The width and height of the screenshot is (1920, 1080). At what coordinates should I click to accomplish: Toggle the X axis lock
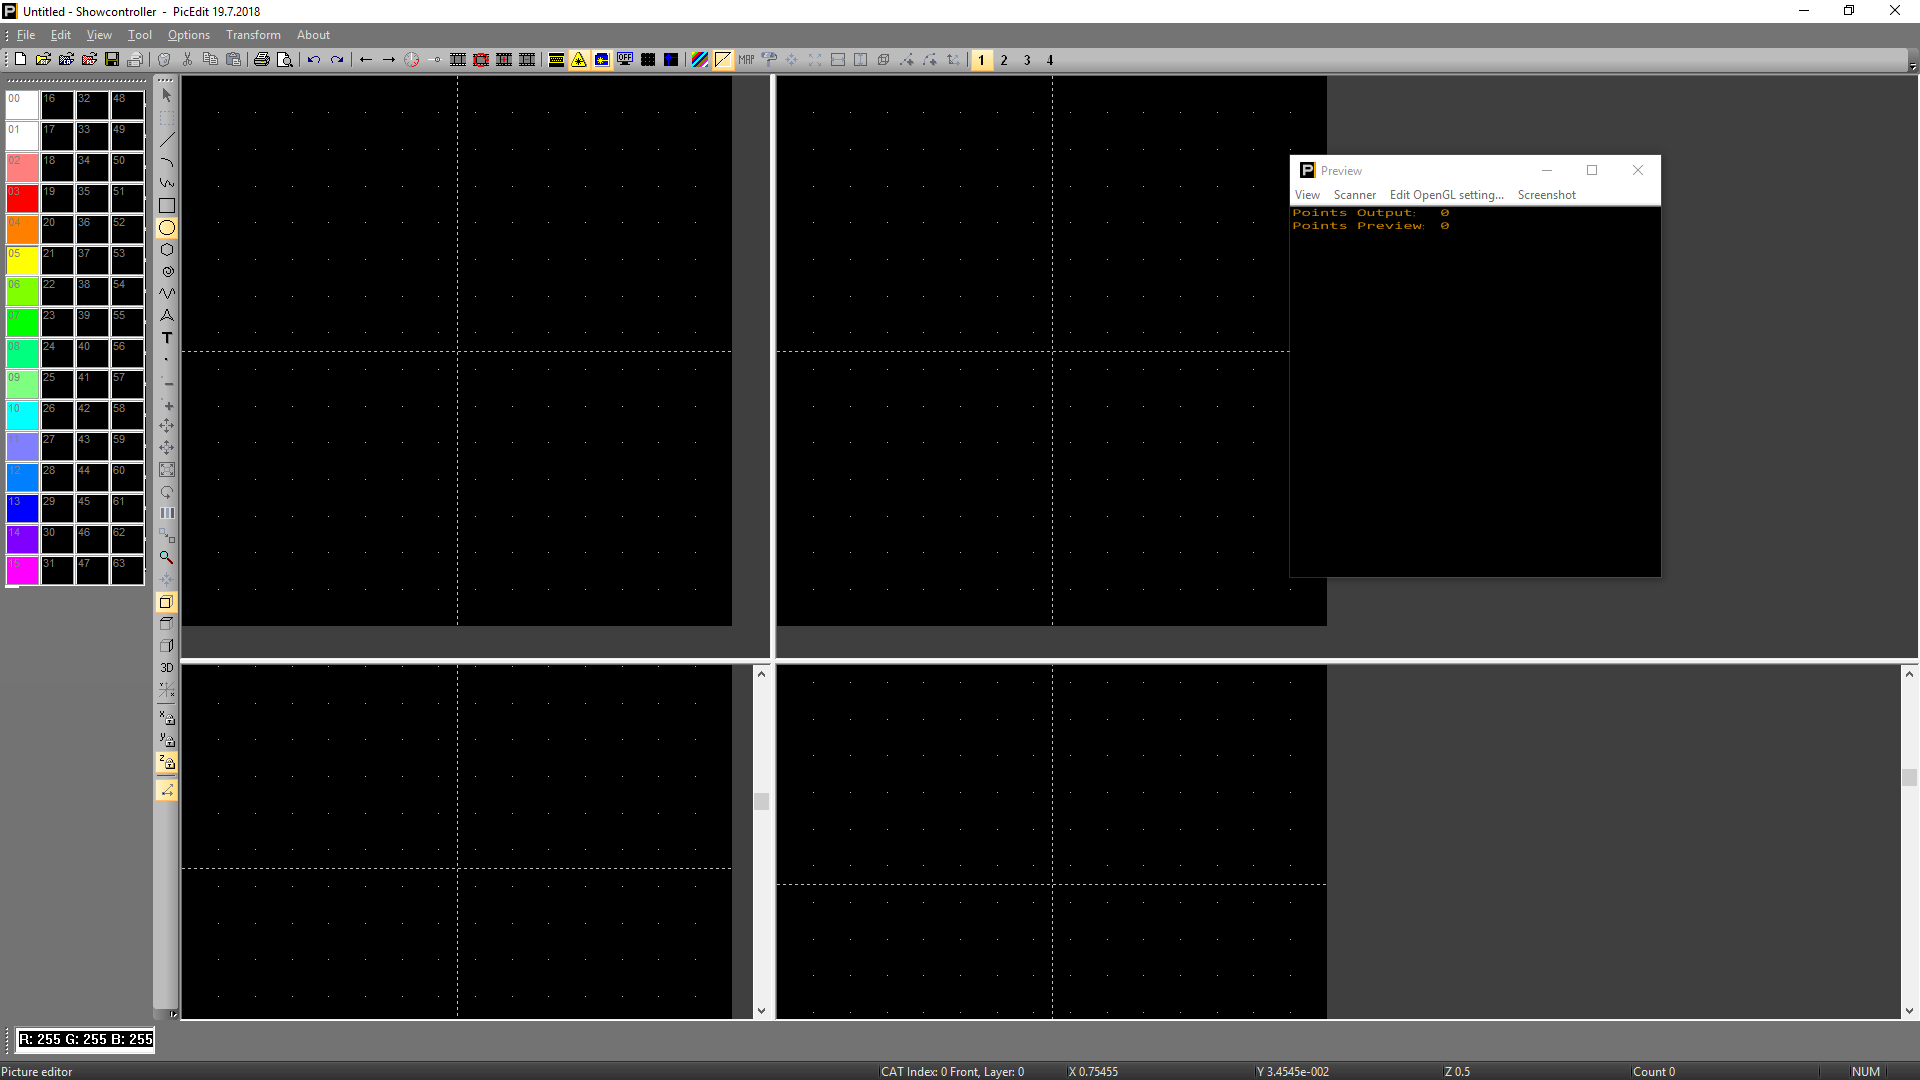coord(167,718)
